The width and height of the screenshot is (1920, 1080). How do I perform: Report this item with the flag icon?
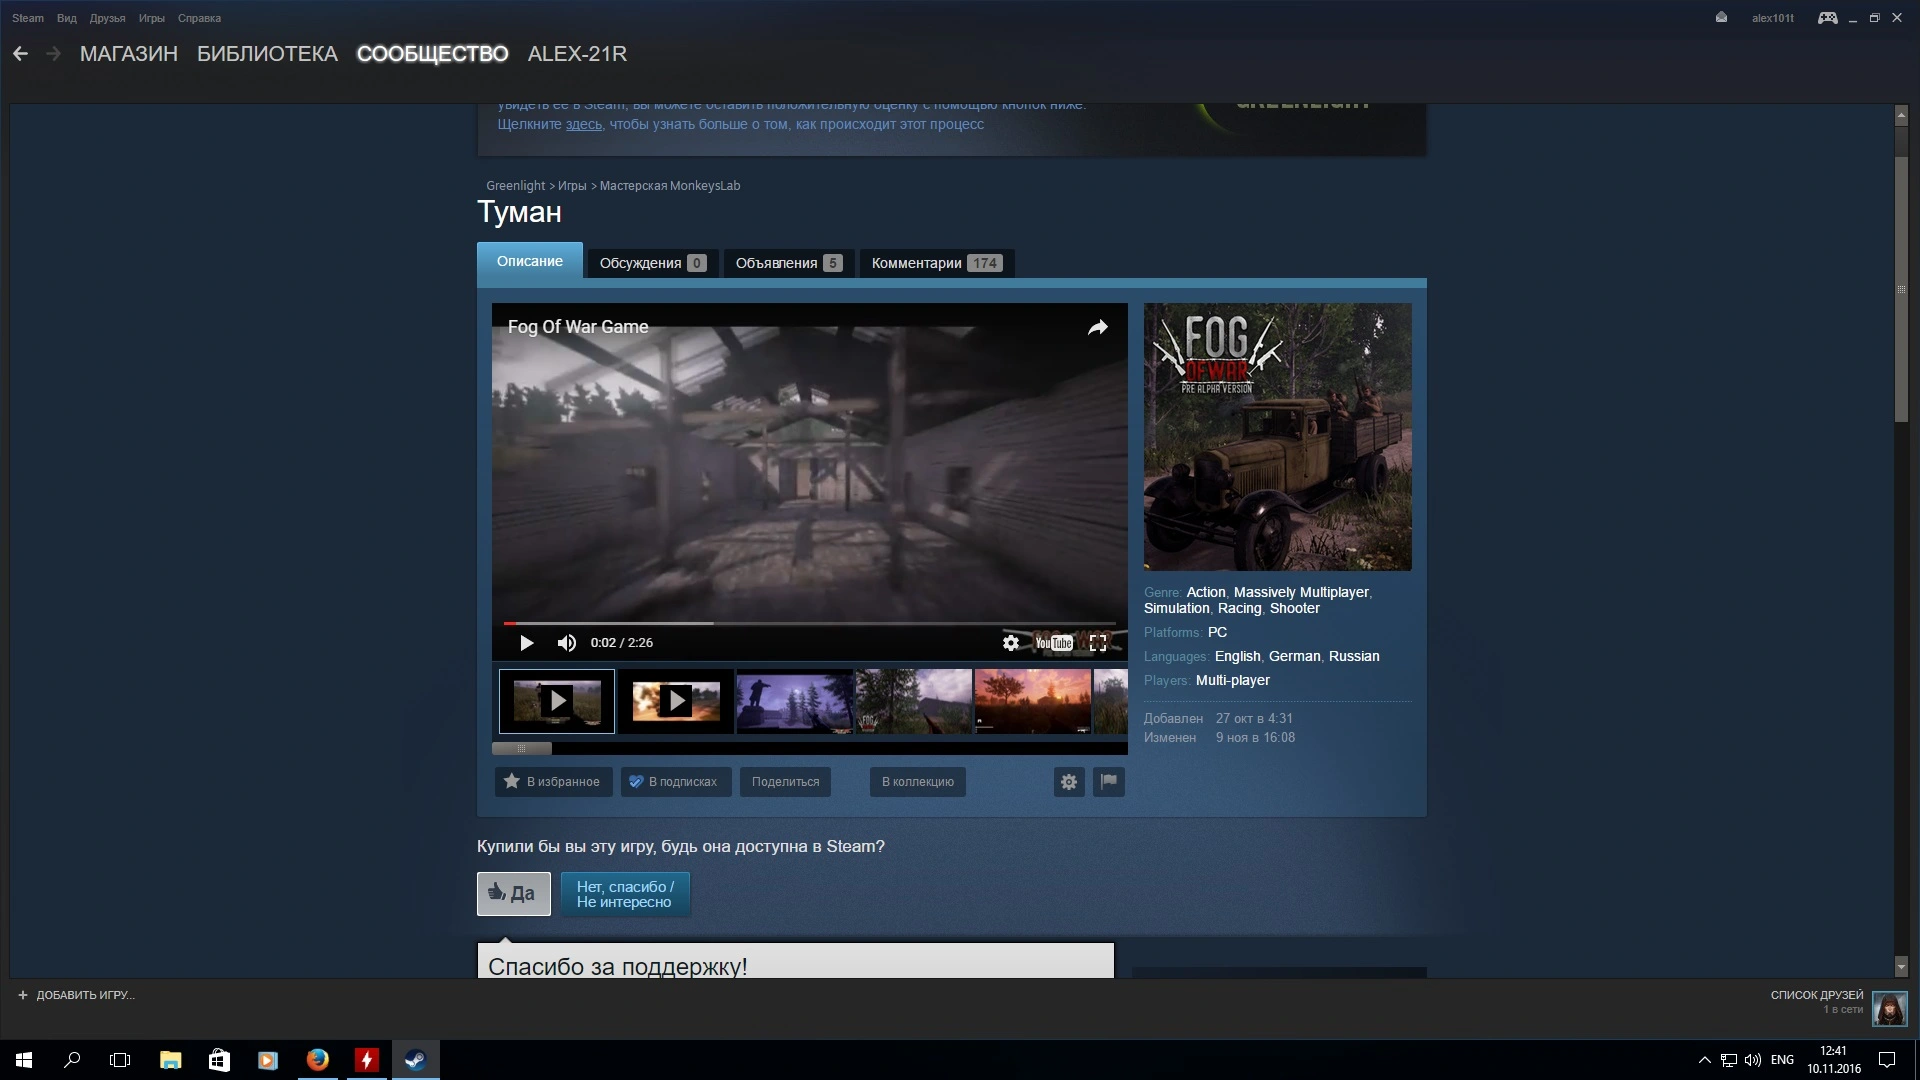1109,782
